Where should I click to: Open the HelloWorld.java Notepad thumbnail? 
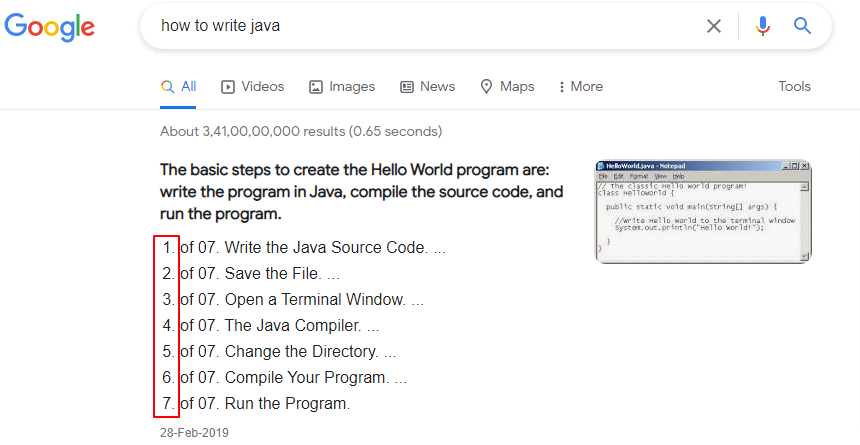coord(703,211)
